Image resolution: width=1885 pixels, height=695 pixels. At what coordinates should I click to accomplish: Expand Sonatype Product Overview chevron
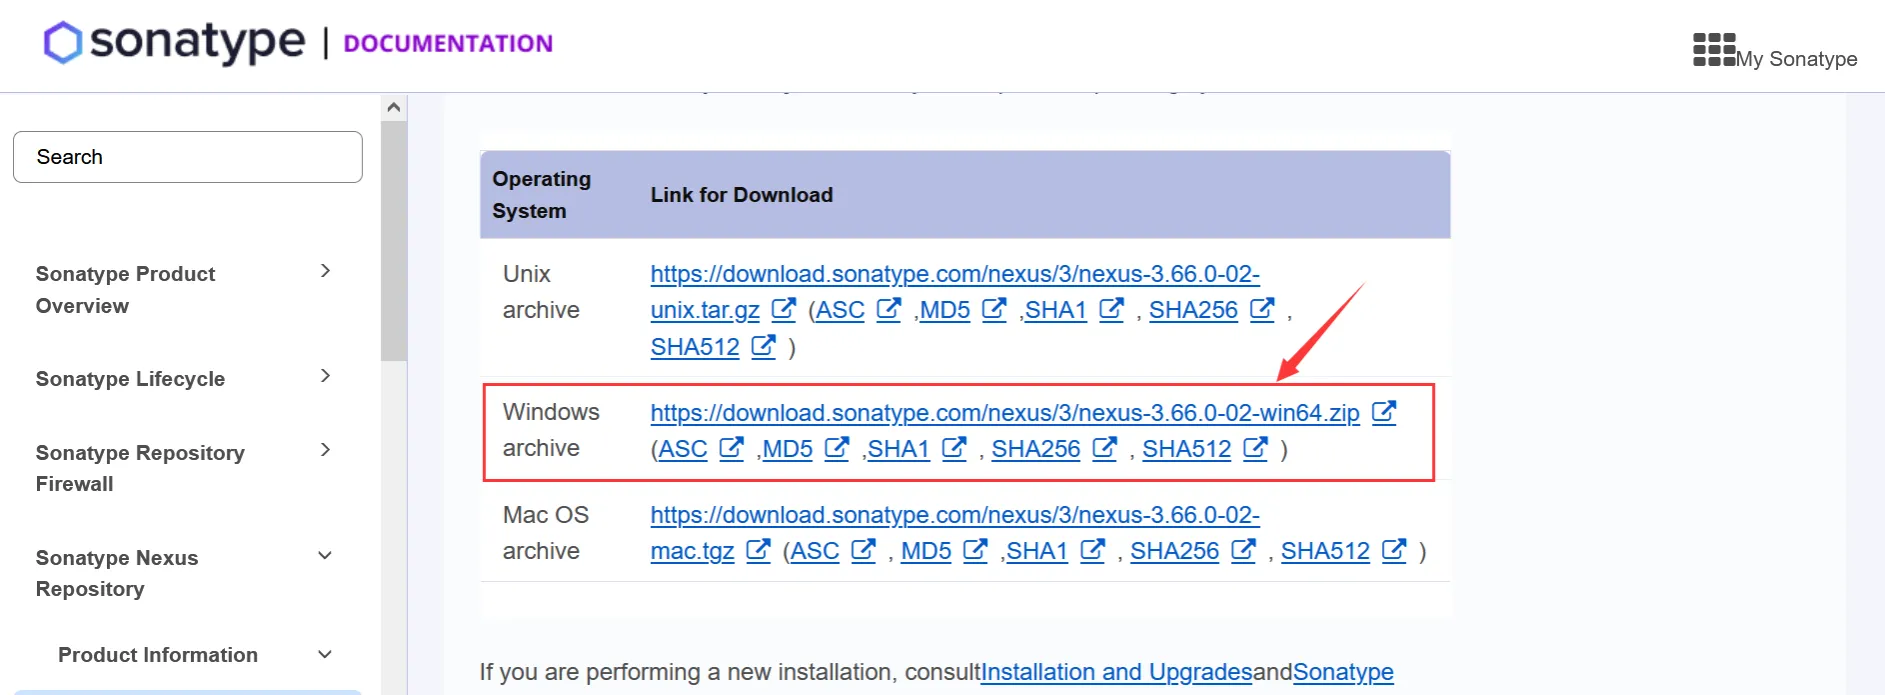coord(325,271)
